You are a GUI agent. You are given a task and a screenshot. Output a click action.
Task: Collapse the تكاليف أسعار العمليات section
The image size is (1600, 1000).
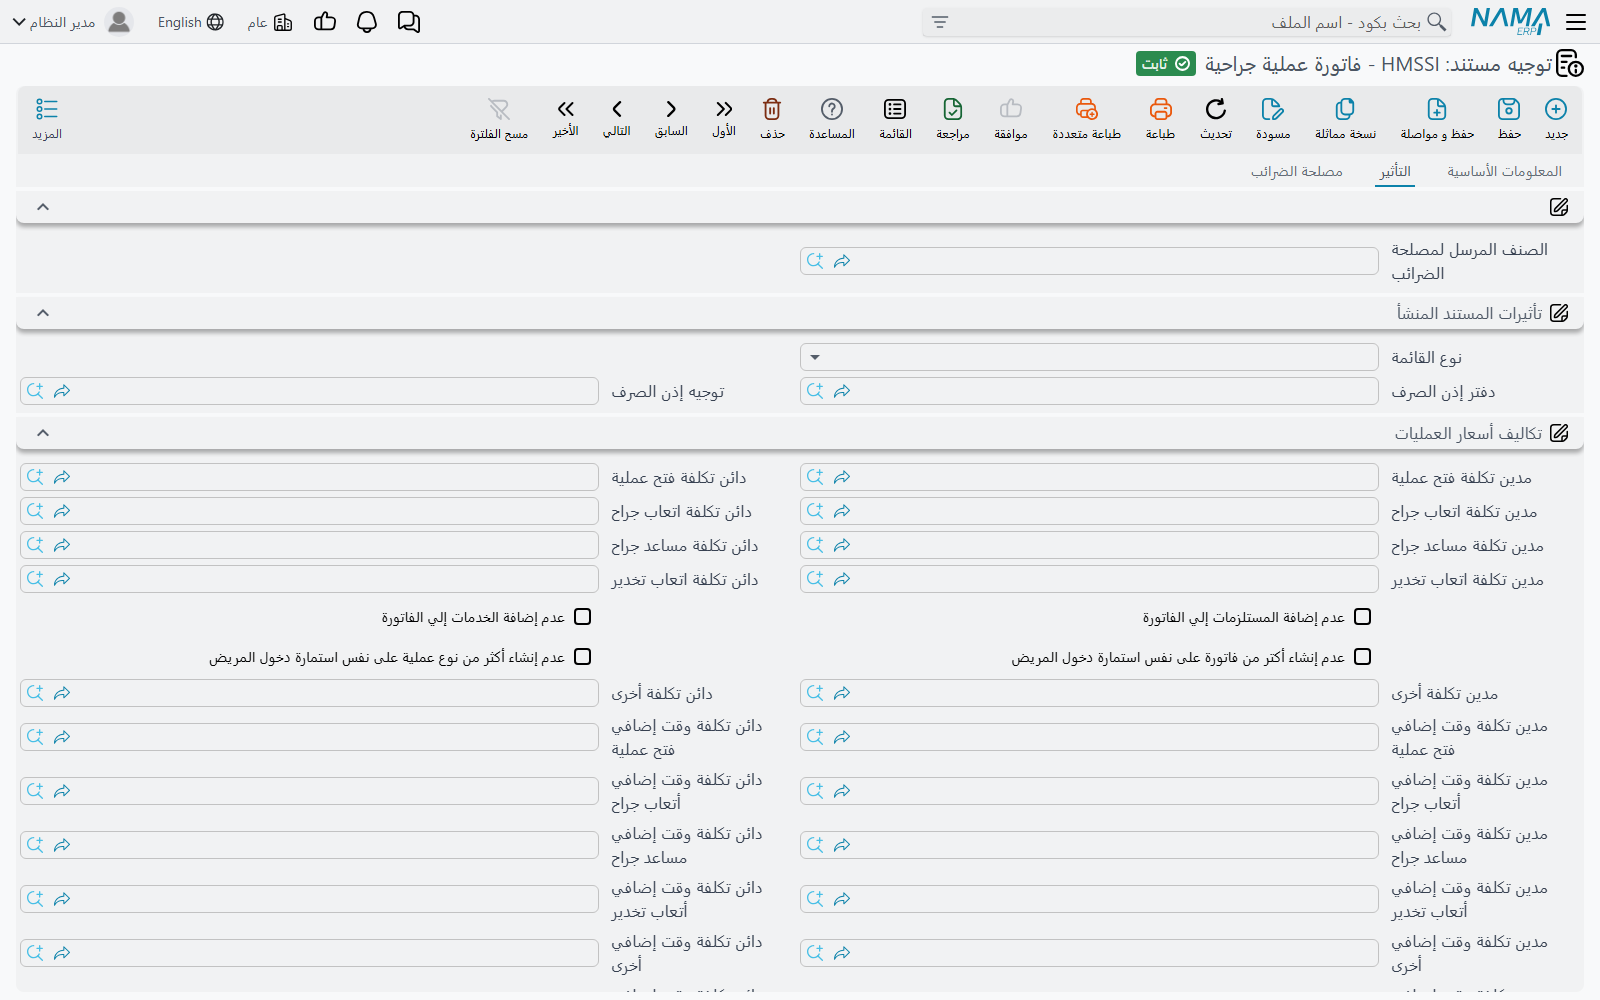43,433
